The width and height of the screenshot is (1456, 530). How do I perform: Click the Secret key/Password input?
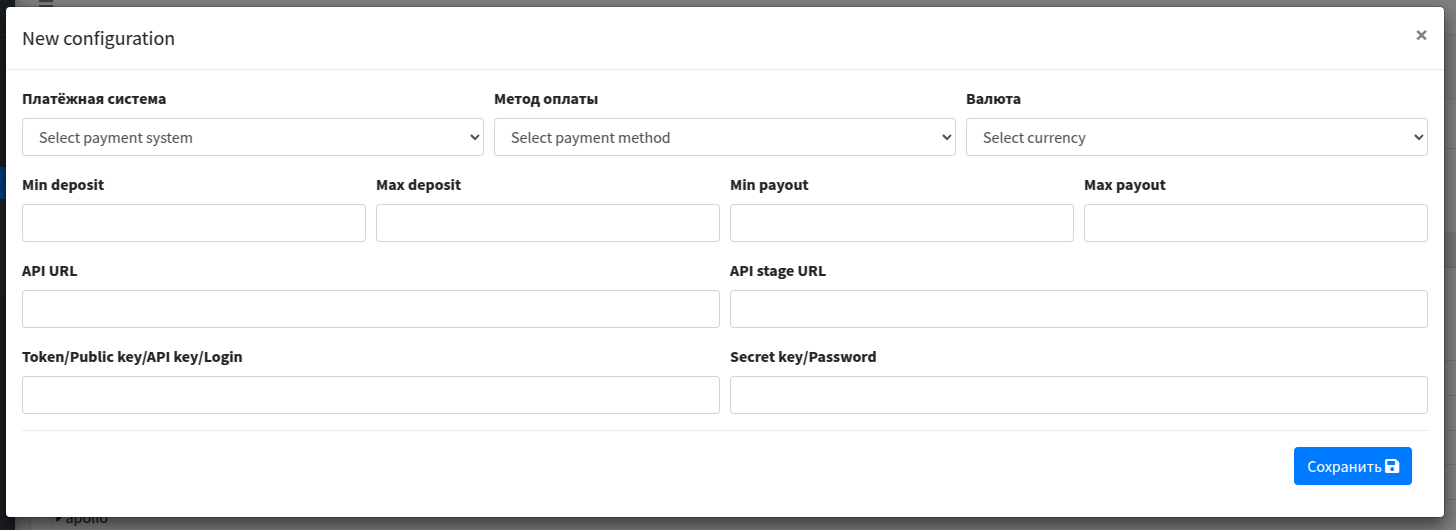point(1079,395)
